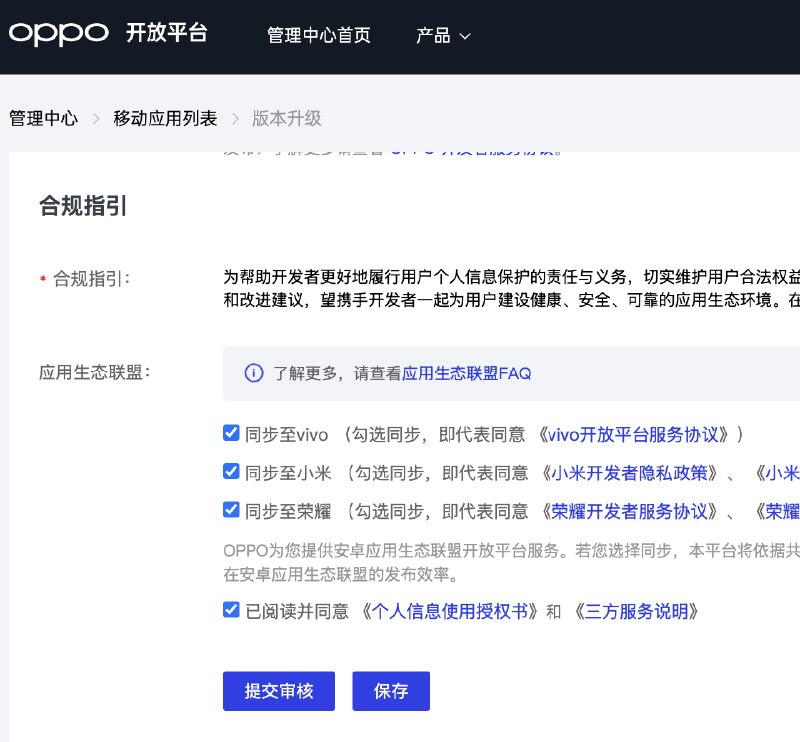Open the 小米开发者隐私政策 link
This screenshot has width=800, height=742.
click(x=630, y=473)
